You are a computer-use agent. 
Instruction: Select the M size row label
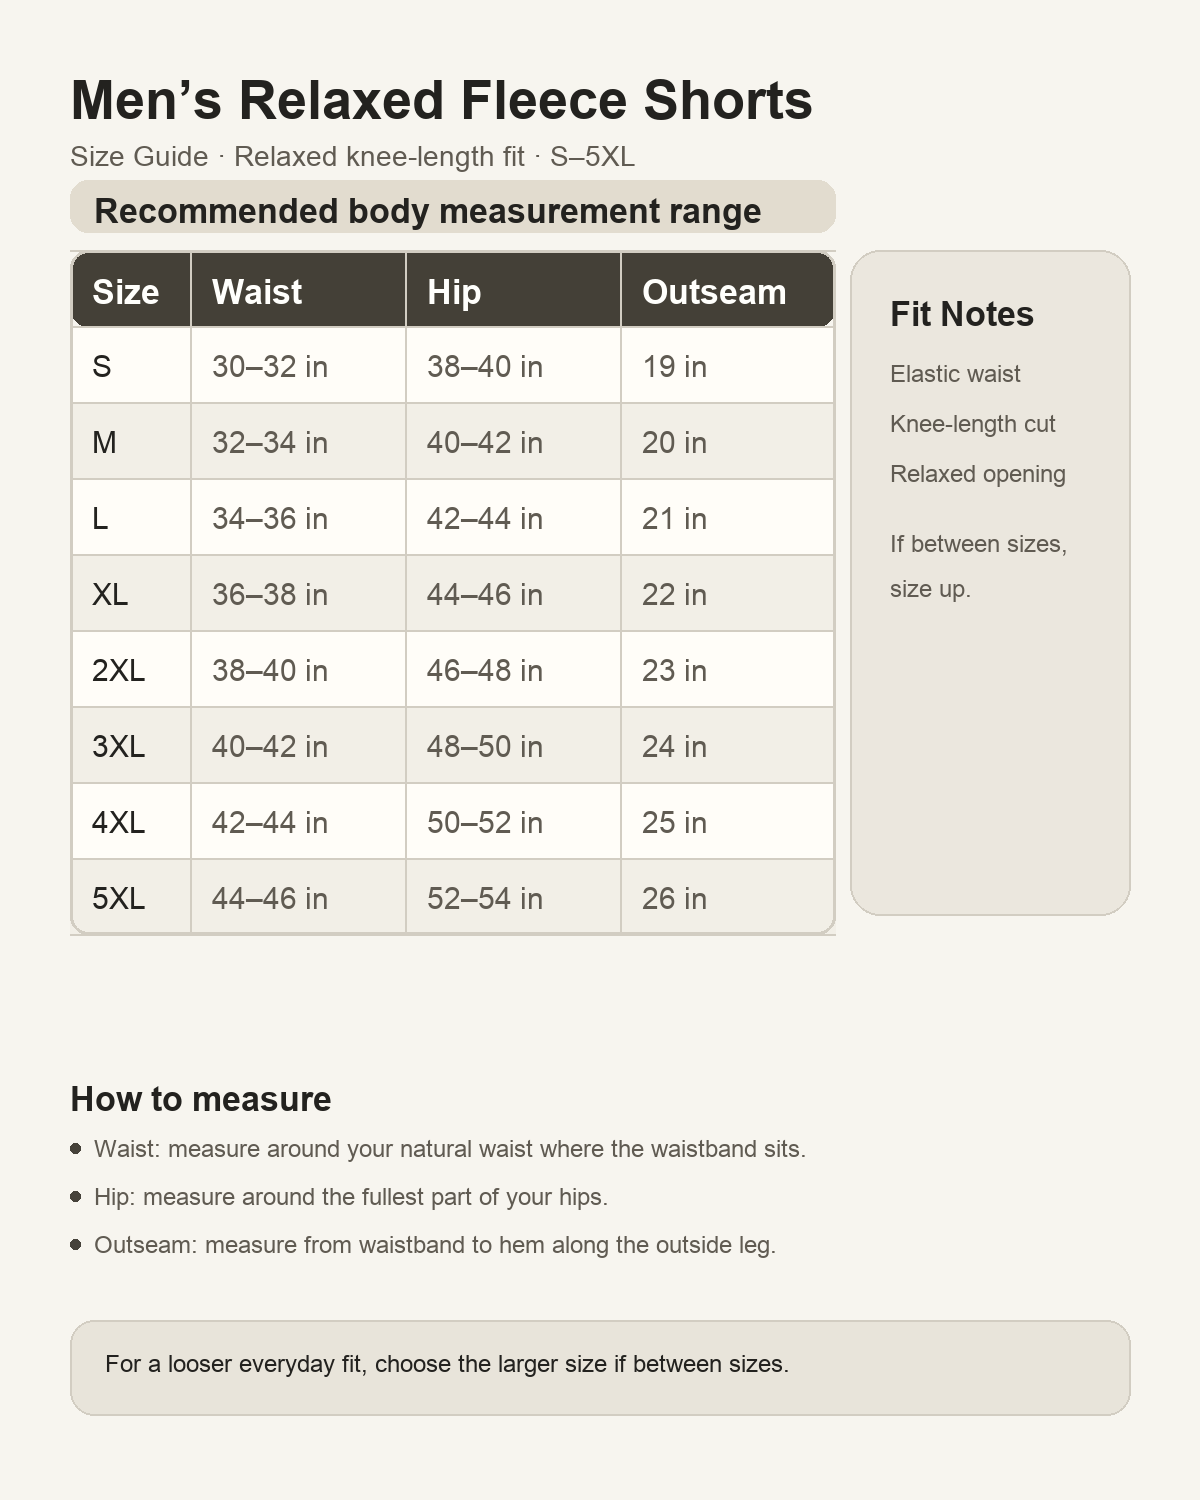131,442
